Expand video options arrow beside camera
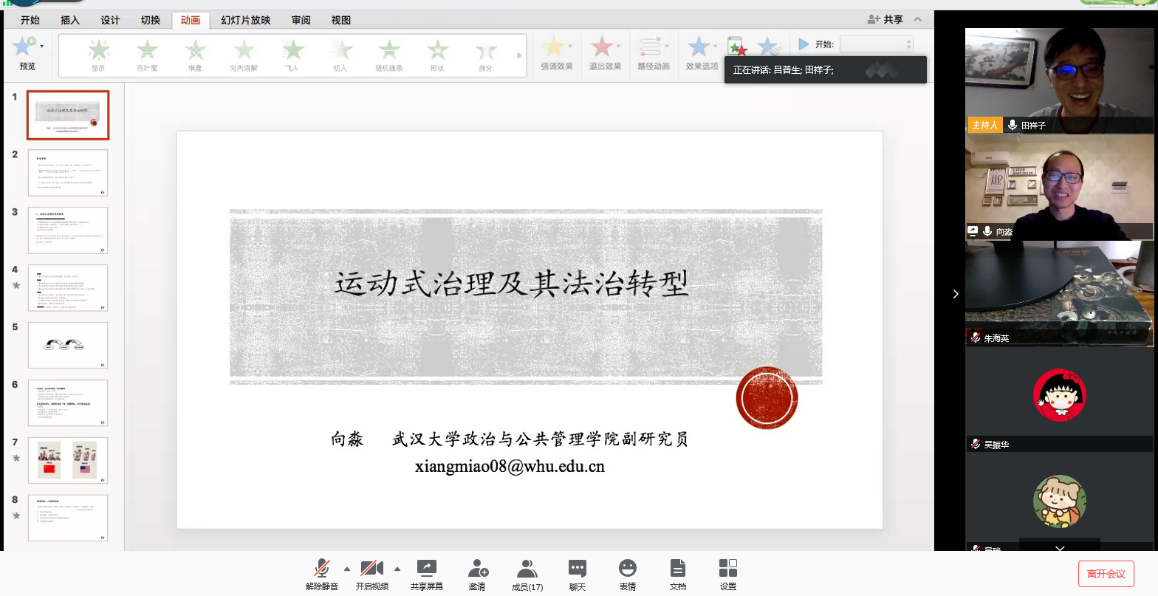 (x=397, y=568)
